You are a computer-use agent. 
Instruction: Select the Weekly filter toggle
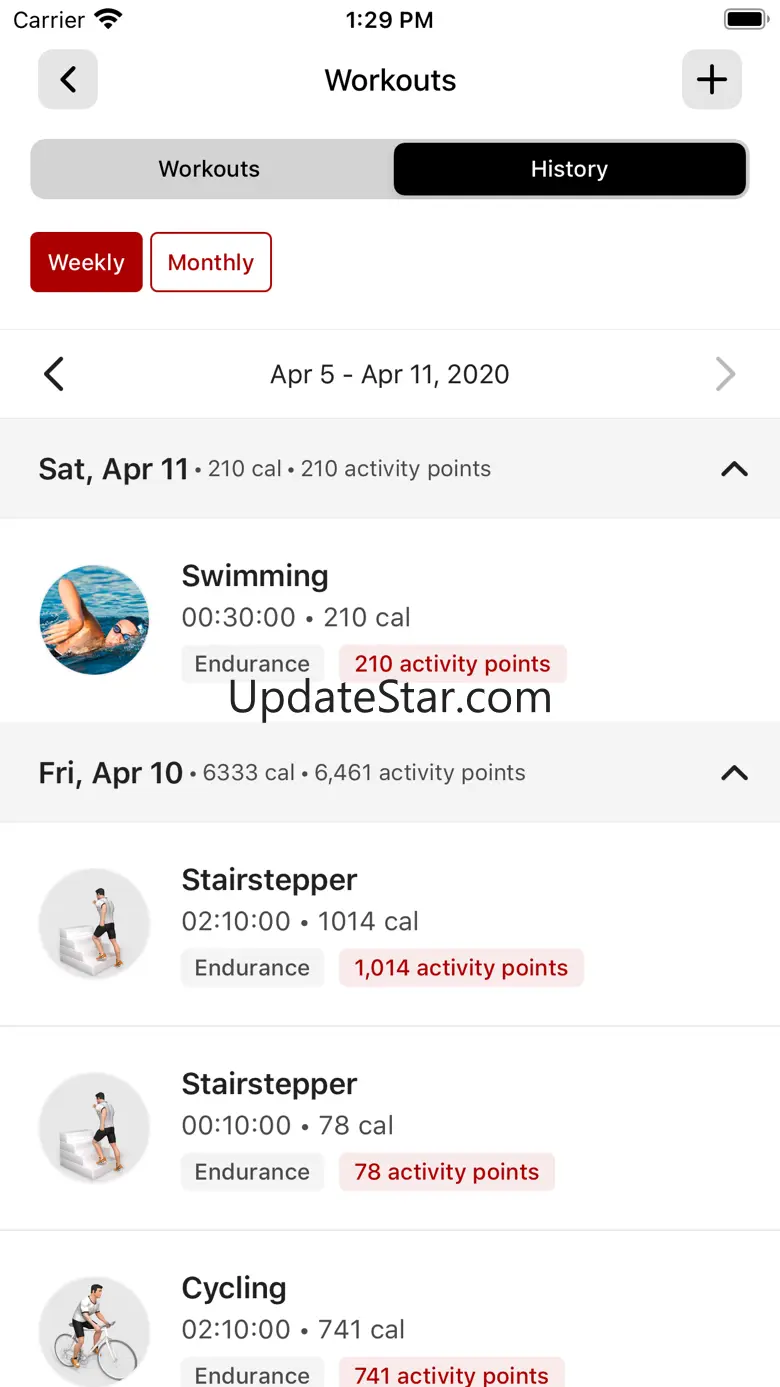(86, 263)
